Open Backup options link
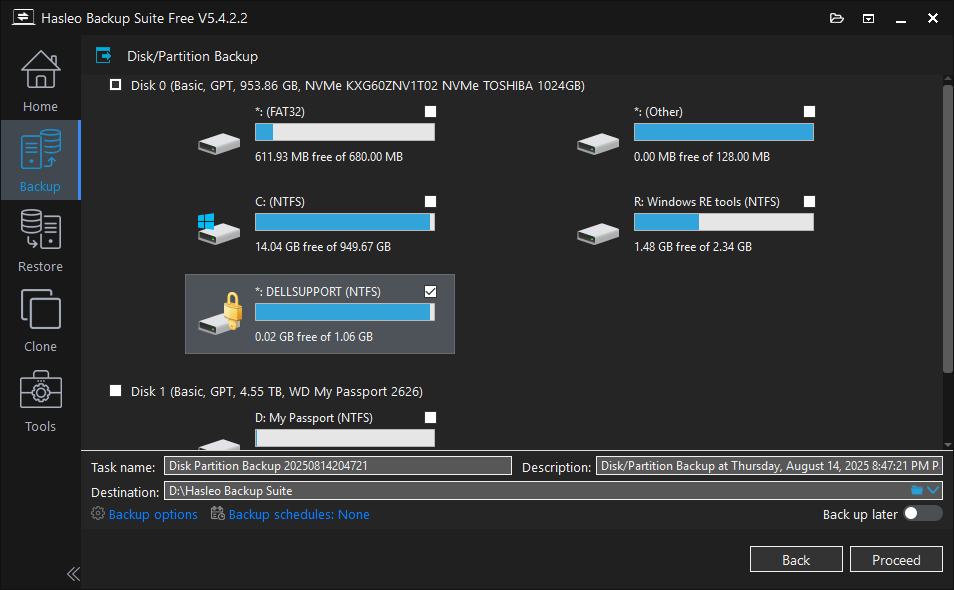954x590 pixels. pyautogui.click(x=153, y=515)
